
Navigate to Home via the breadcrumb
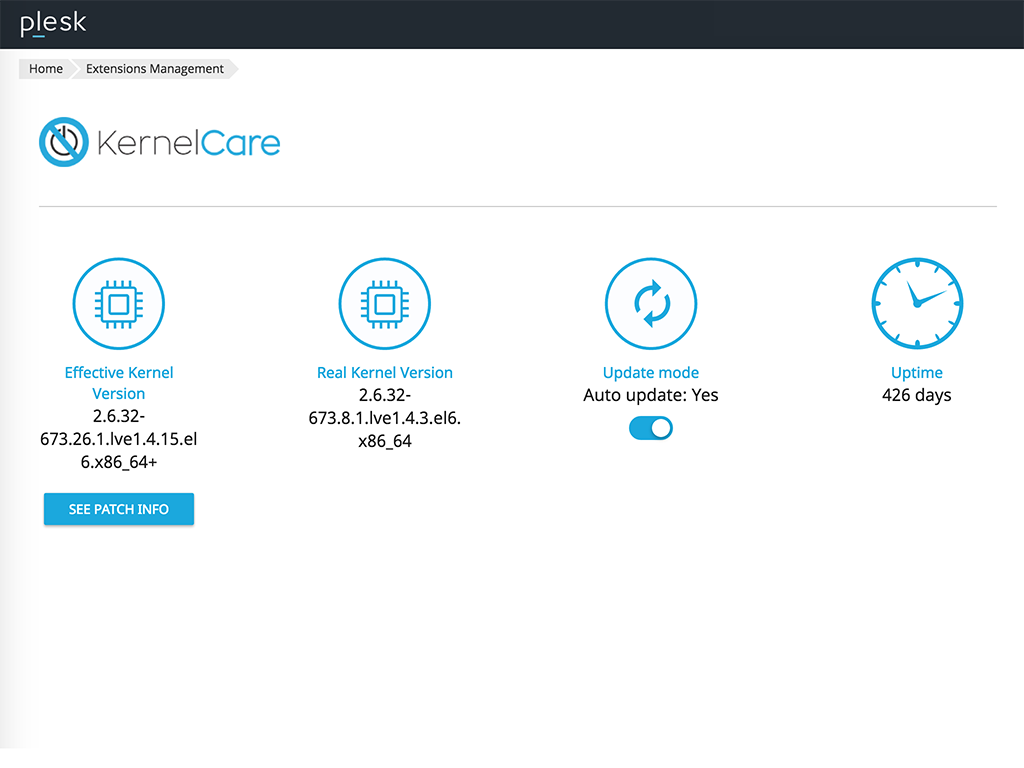[x=45, y=68]
